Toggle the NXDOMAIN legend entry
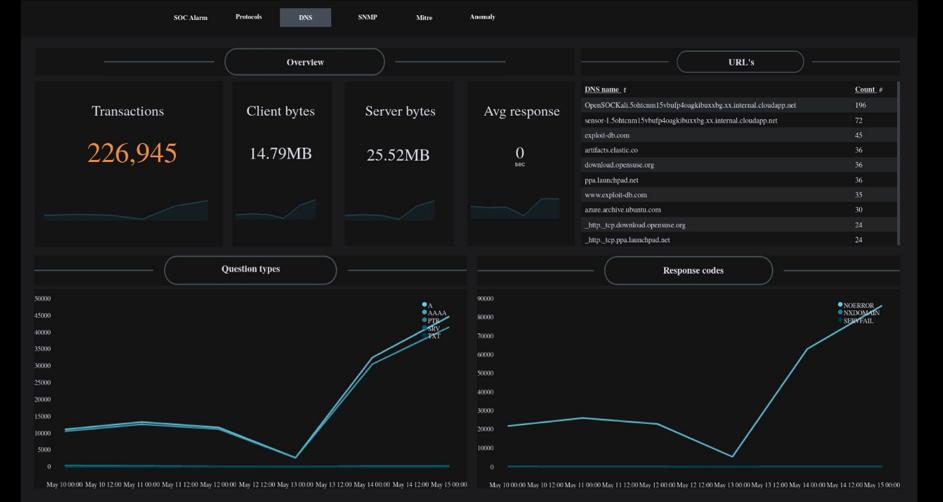Image resolution: width=943 pixels, height=502 pixels. (x=860, y=313)
